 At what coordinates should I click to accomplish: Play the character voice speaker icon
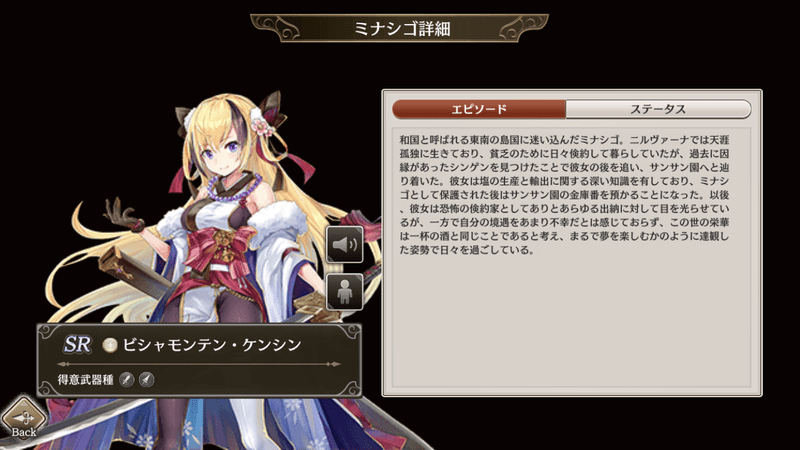tap(344, 245)
